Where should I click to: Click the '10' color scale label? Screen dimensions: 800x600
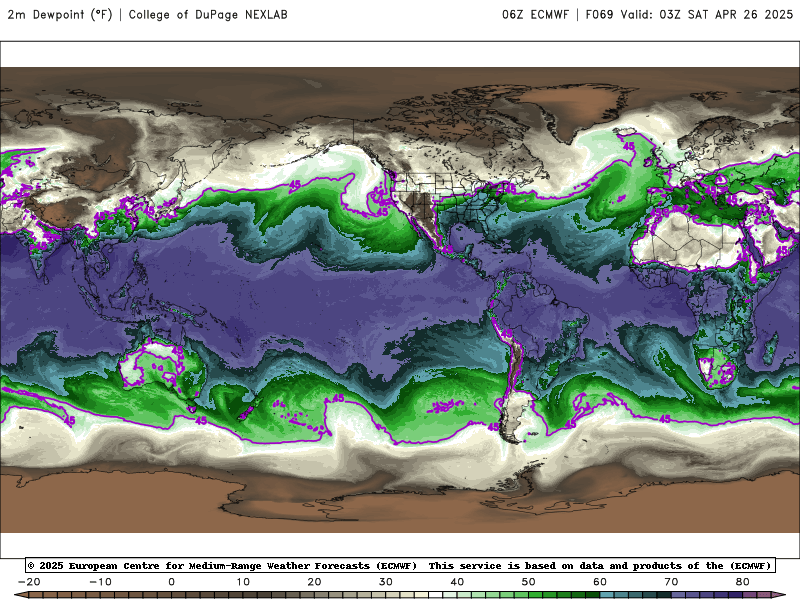click(243, 582)
